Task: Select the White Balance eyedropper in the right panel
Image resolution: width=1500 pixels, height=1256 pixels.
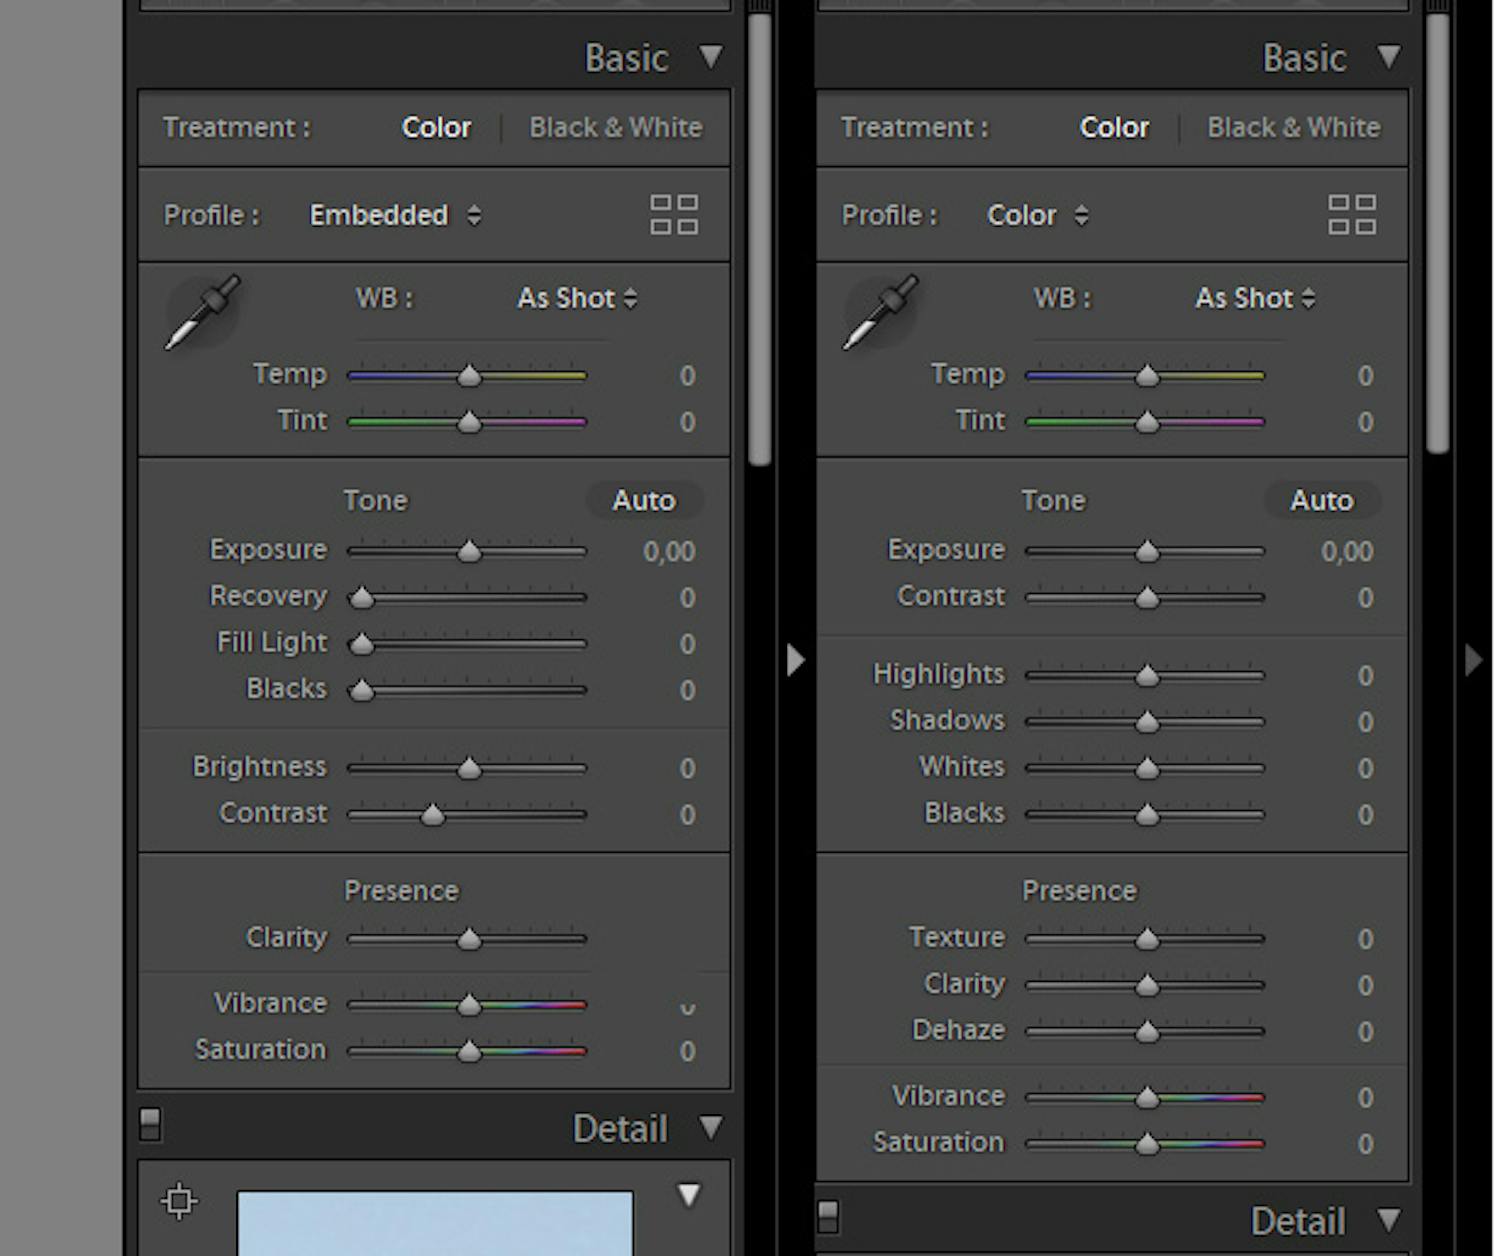Action: tap(881, 310)
